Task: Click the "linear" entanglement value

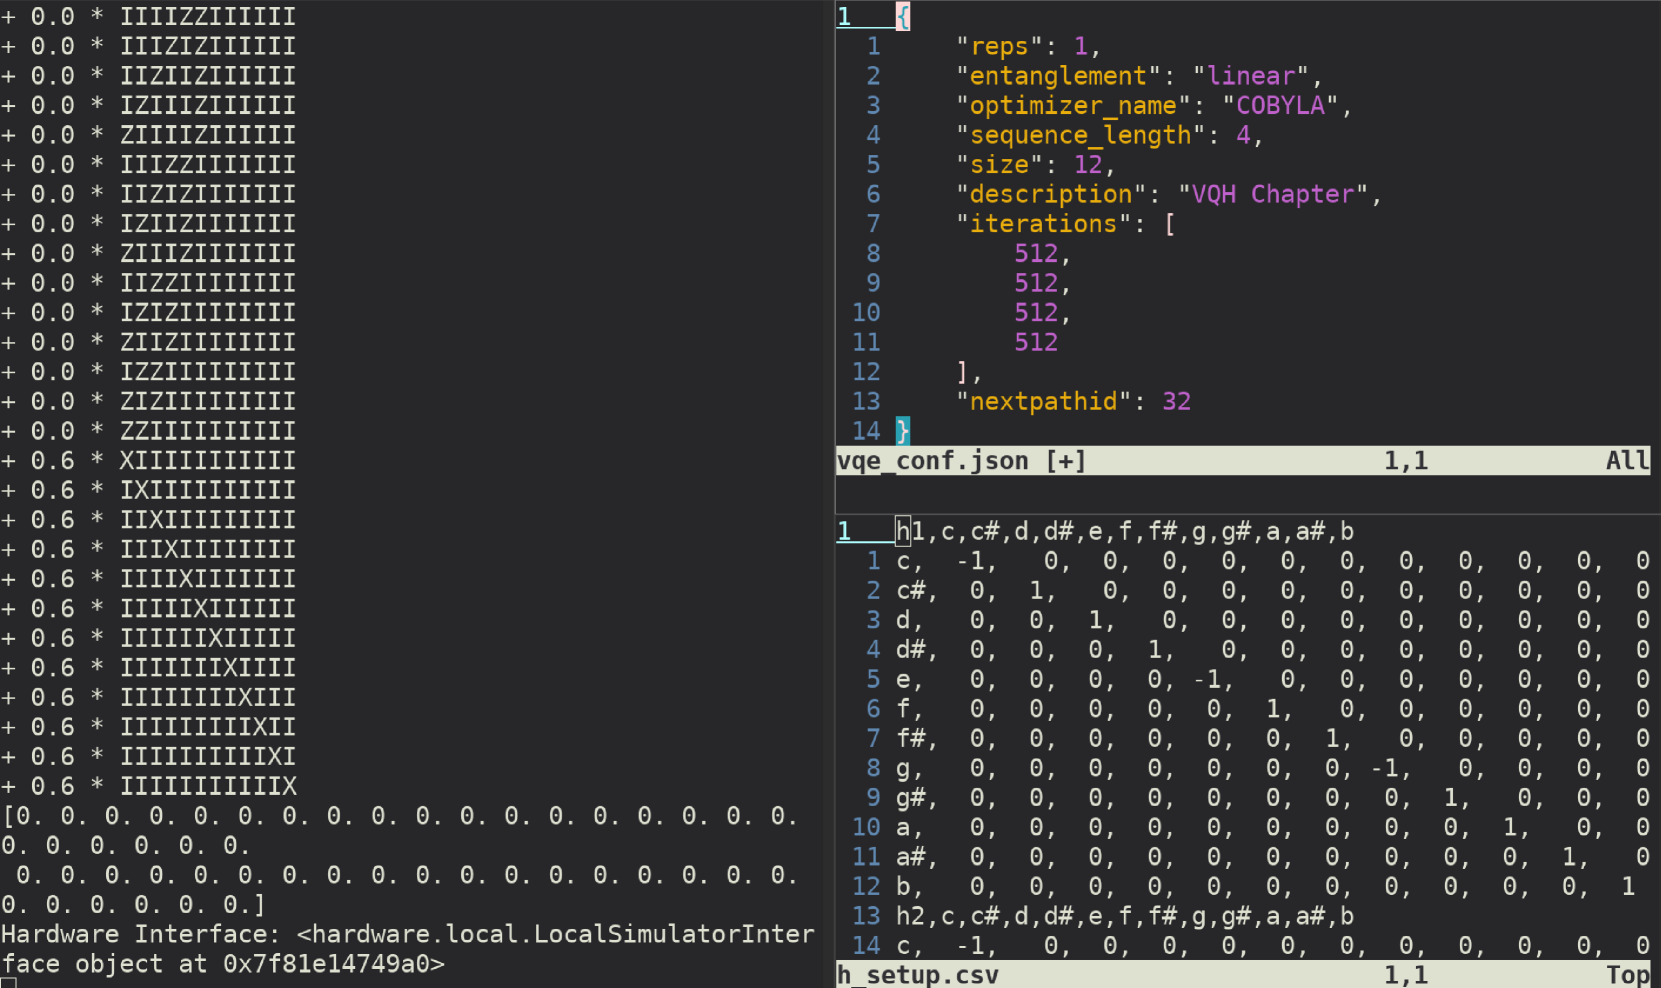Action: point(1250,76)
